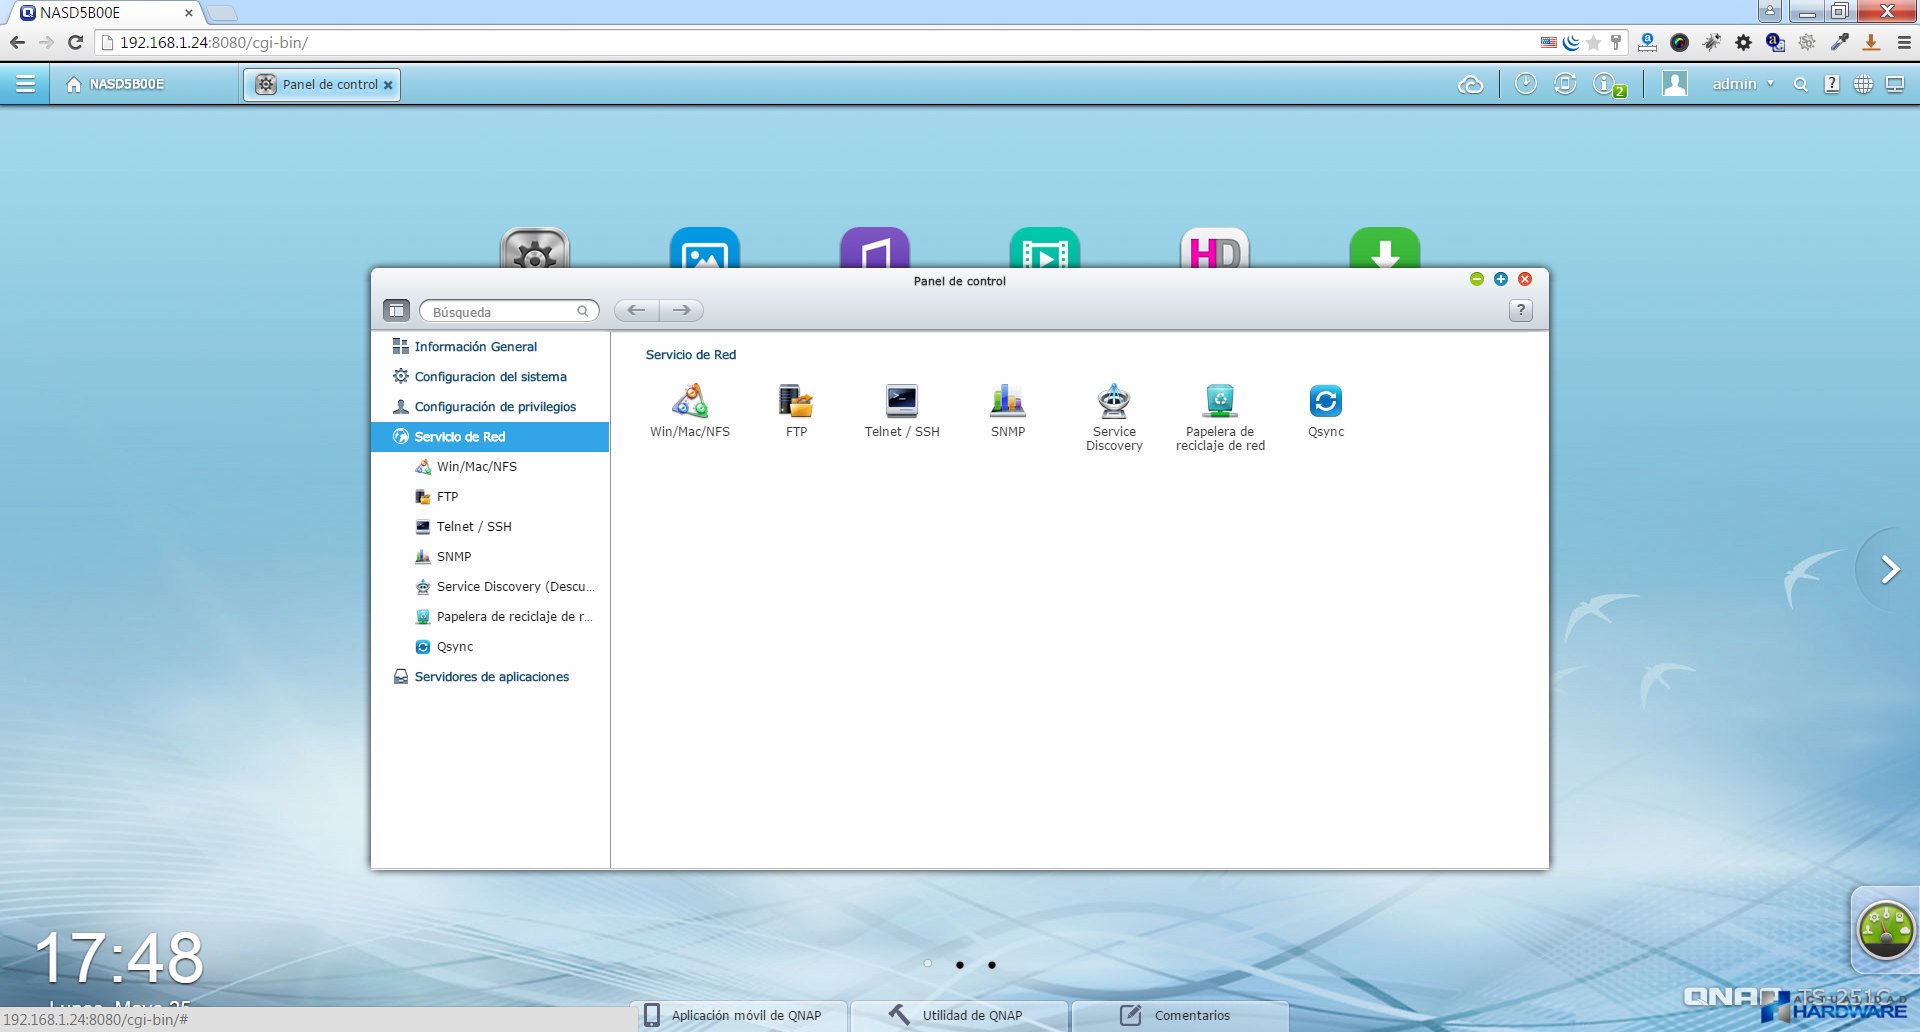Select the last desktop page indicator dot
Image resolution: width=1920 pixels, height=1032 pixels.
coord(992,965)
